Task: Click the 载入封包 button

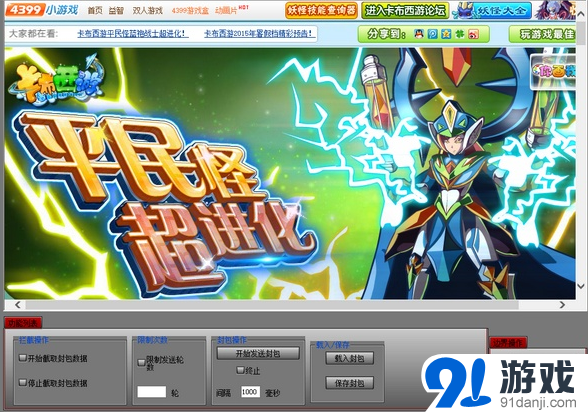Action: (x=350, y=358)
